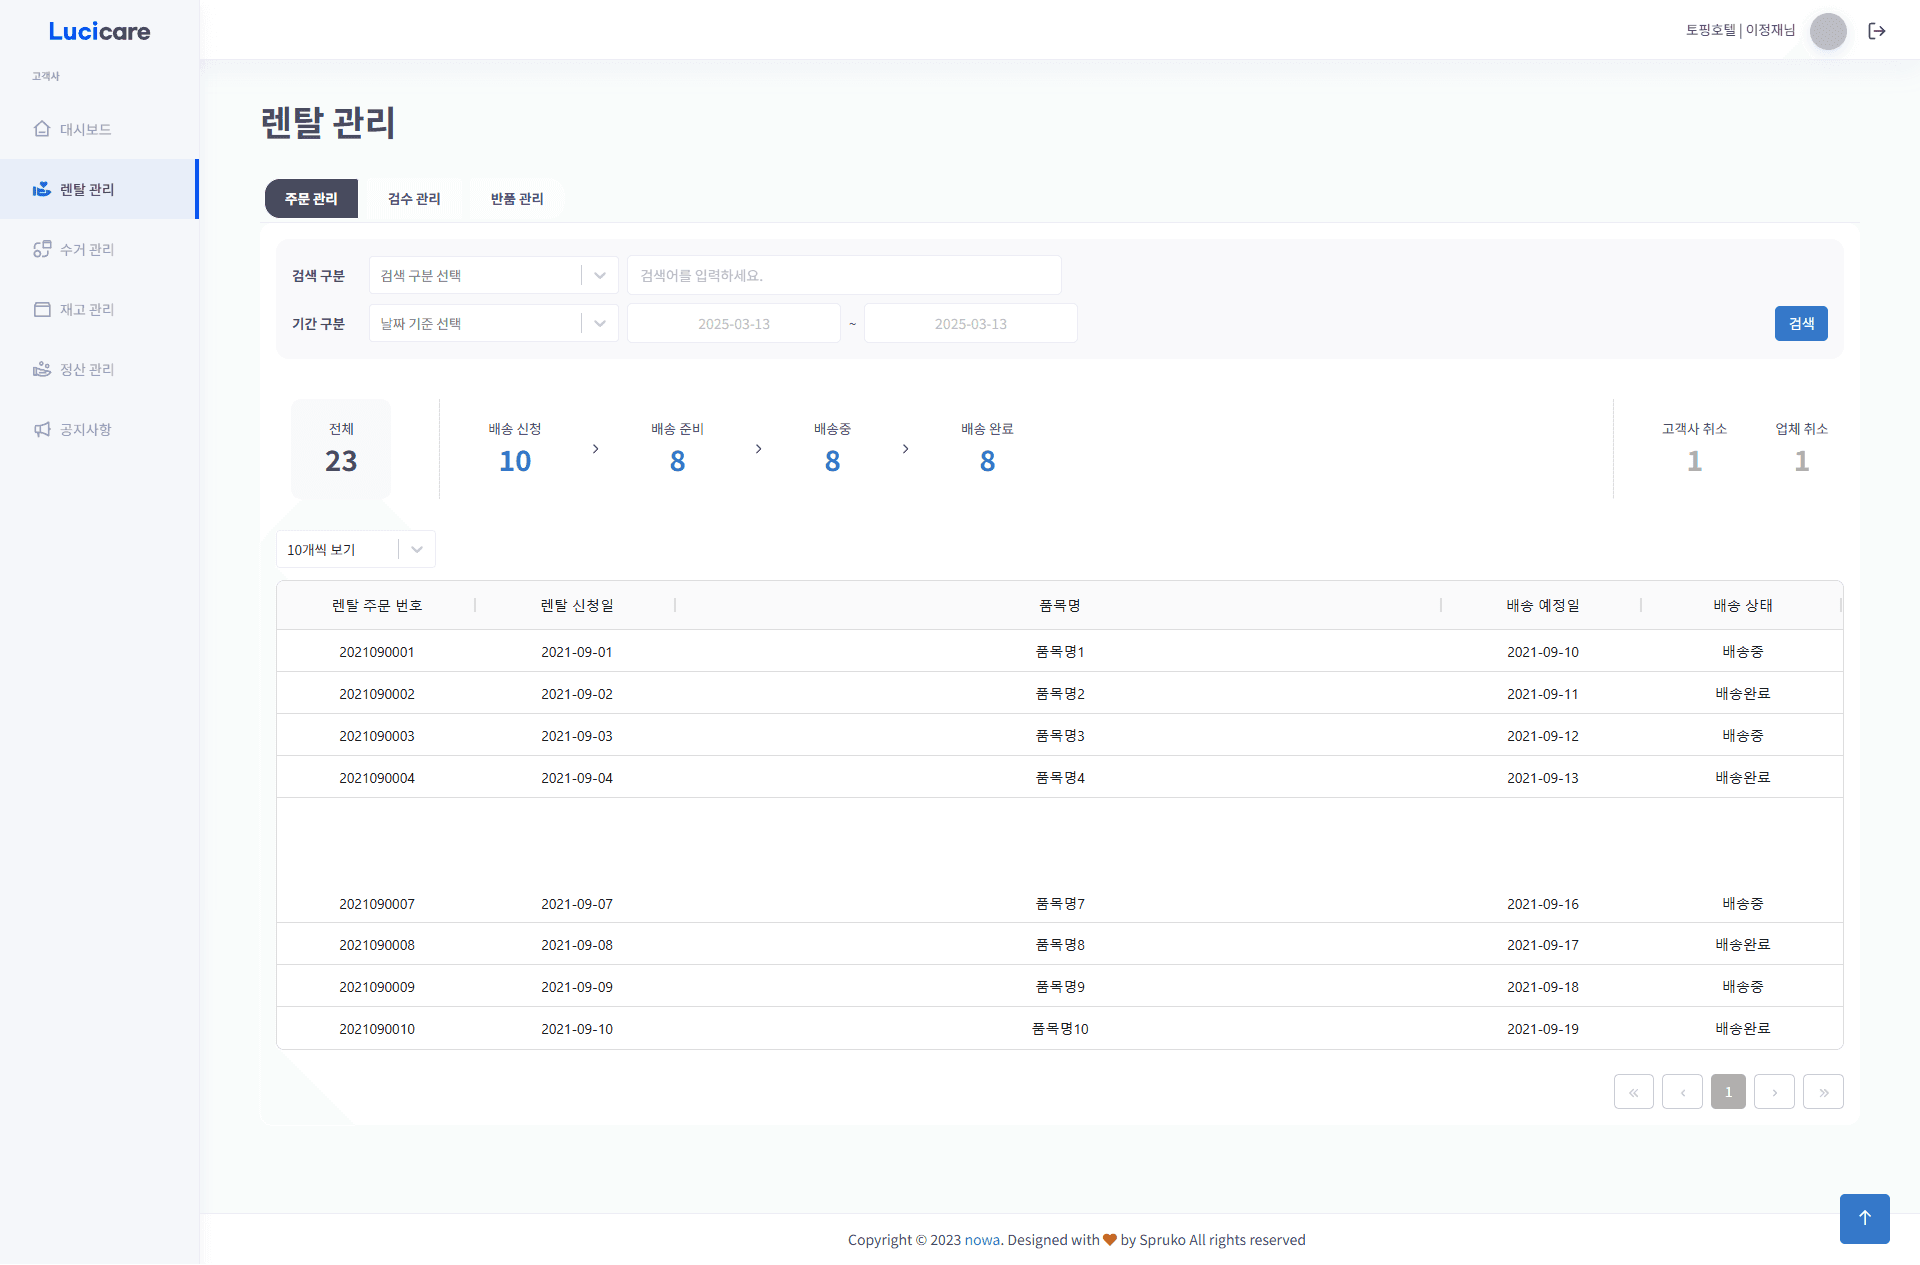Click the search keyword input field
The width and height of the screenshot is (1920, 1265).
(843, 275)
